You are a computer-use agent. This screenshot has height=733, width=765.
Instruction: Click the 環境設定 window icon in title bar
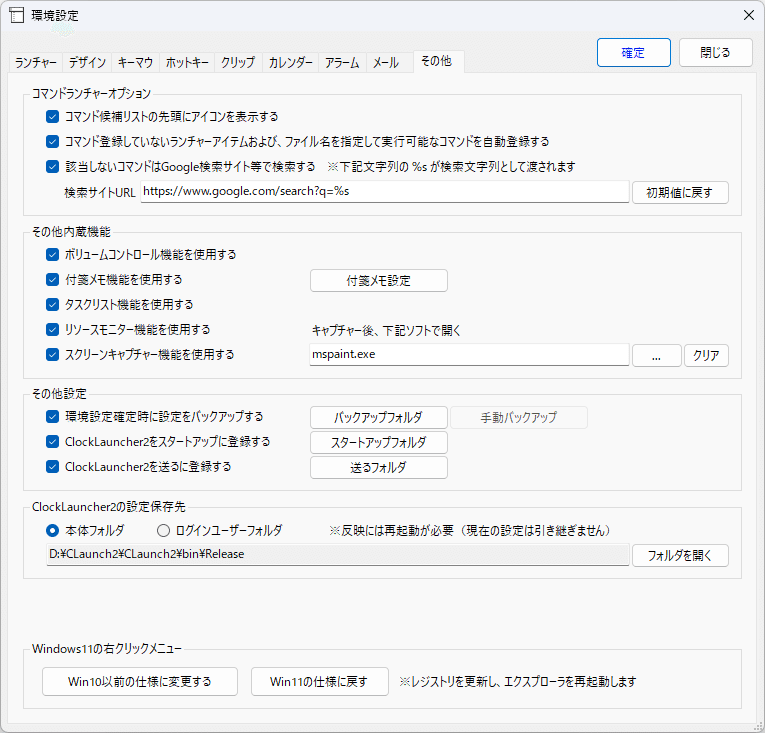[x=17, y=16]
